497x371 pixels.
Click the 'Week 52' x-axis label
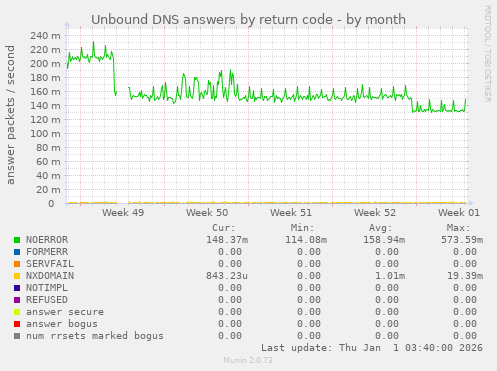[375, 213]
